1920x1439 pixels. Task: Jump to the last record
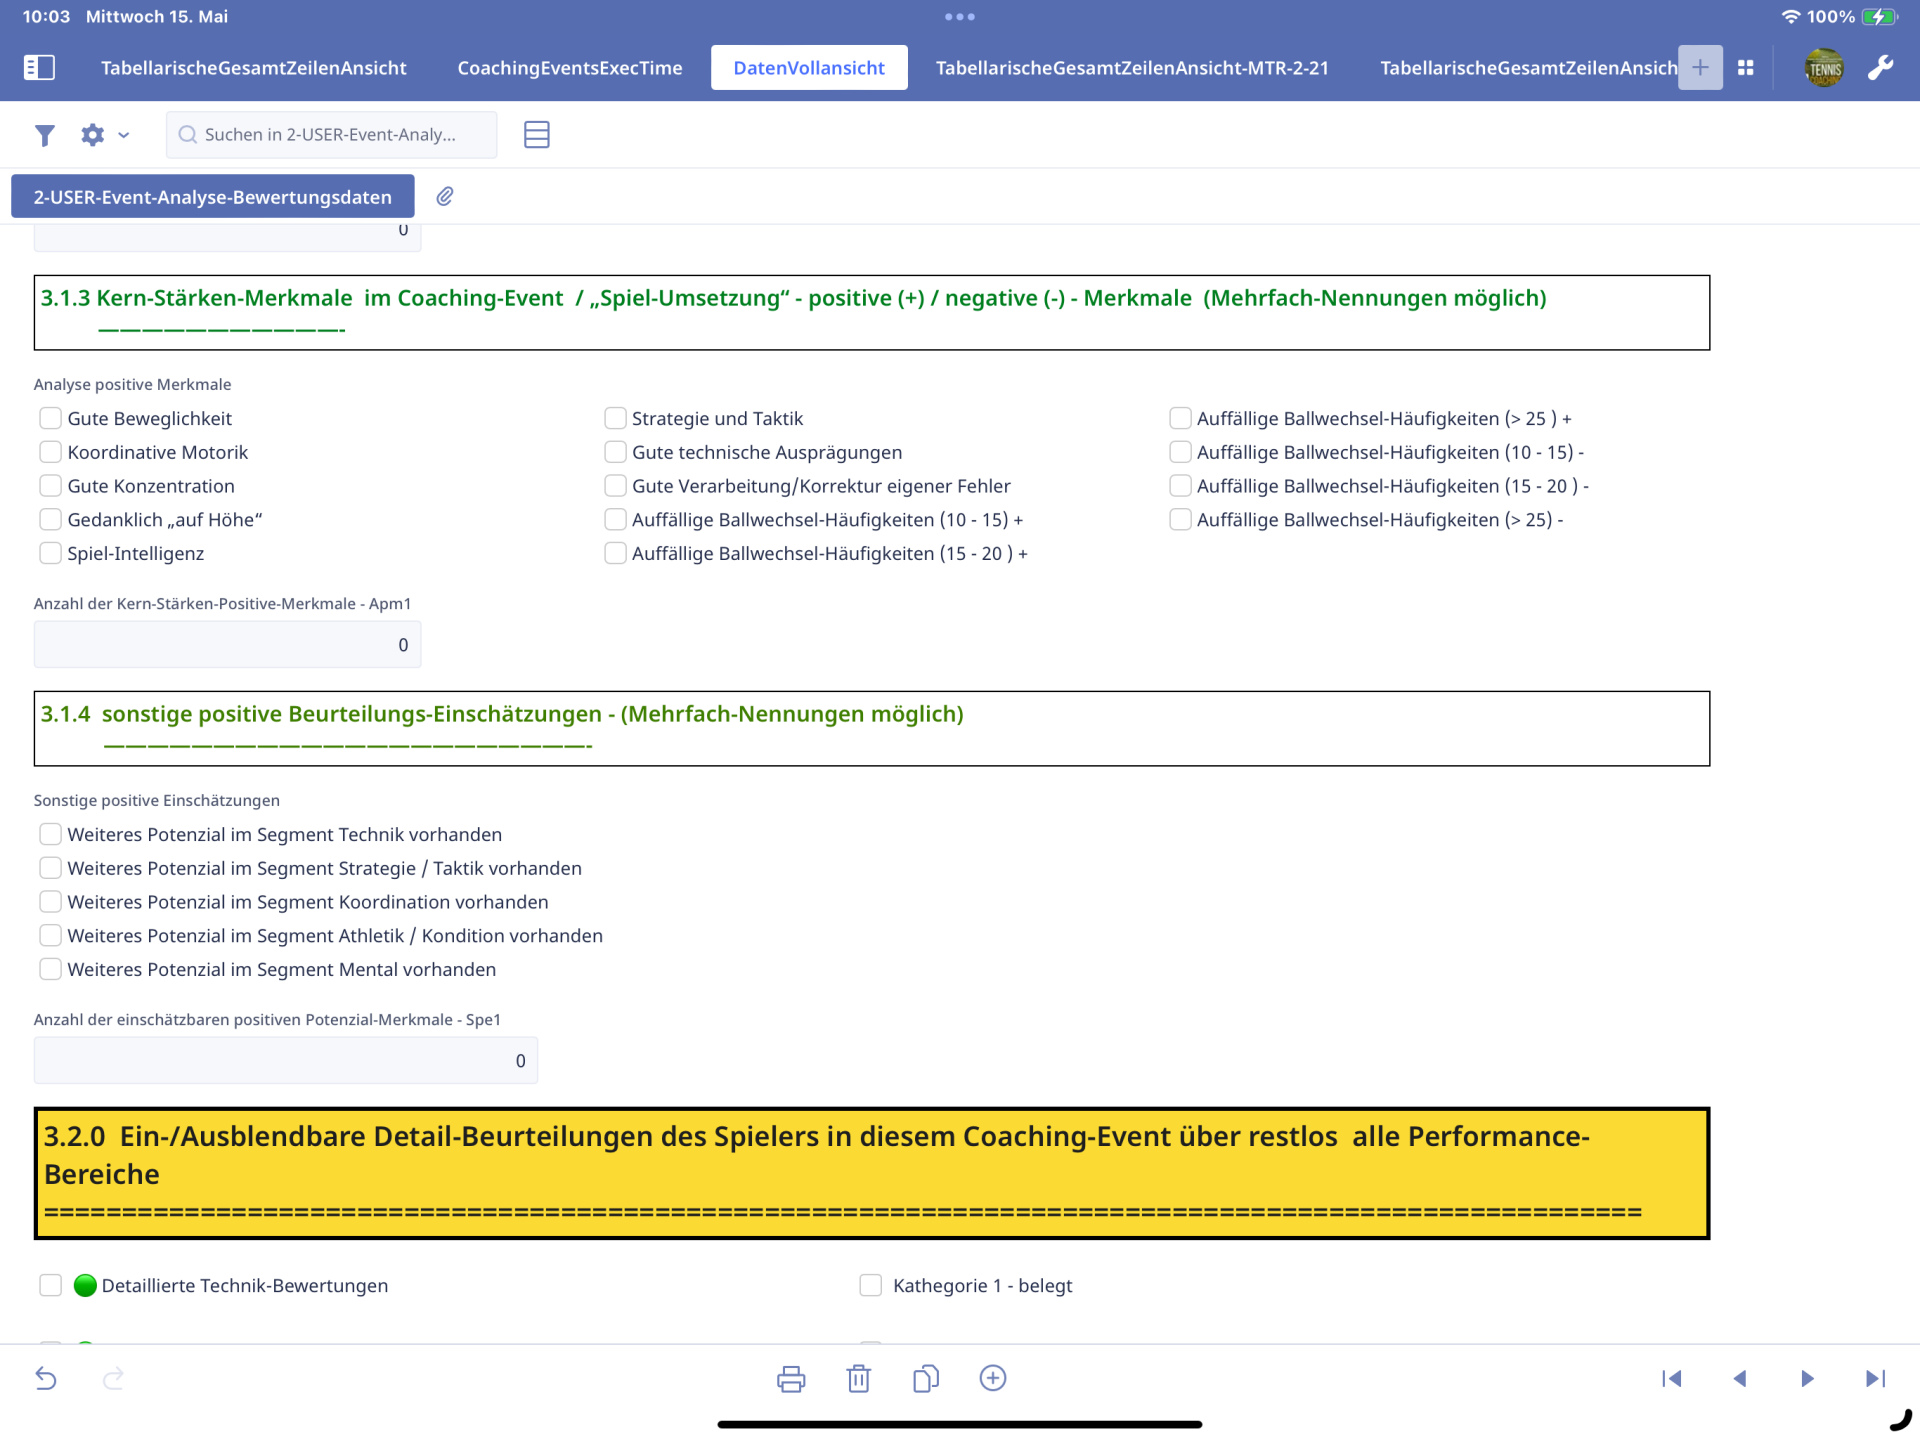pos(1875,1379)
